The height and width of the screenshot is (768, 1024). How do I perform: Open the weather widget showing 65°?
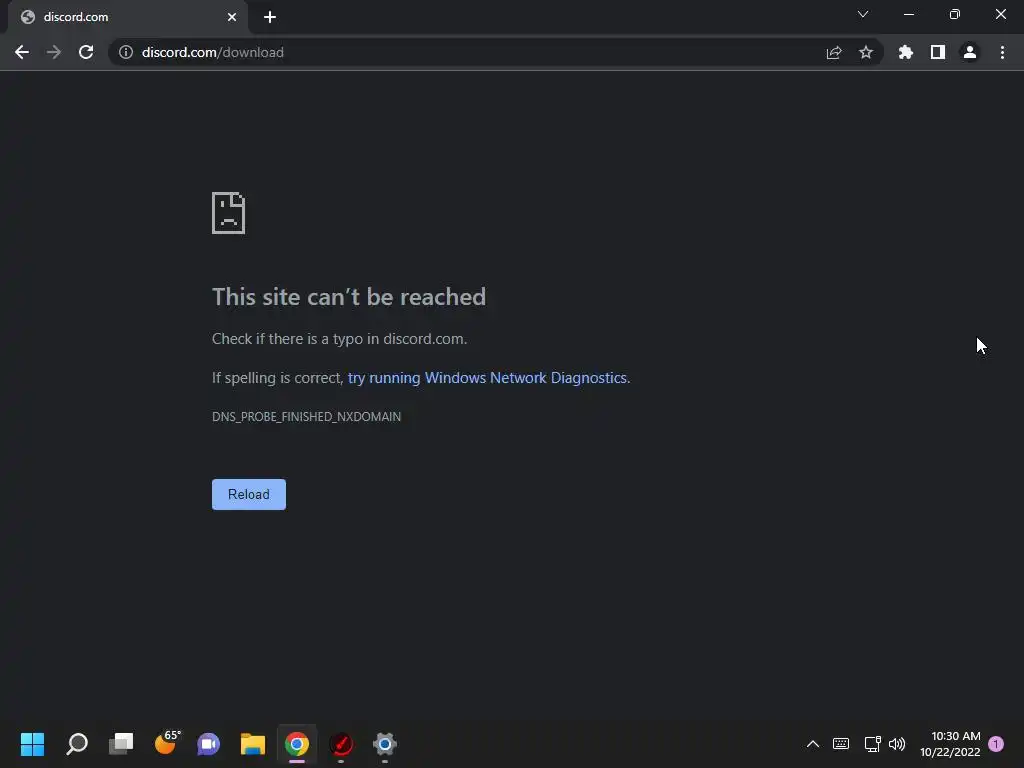[x=166, y=744]
